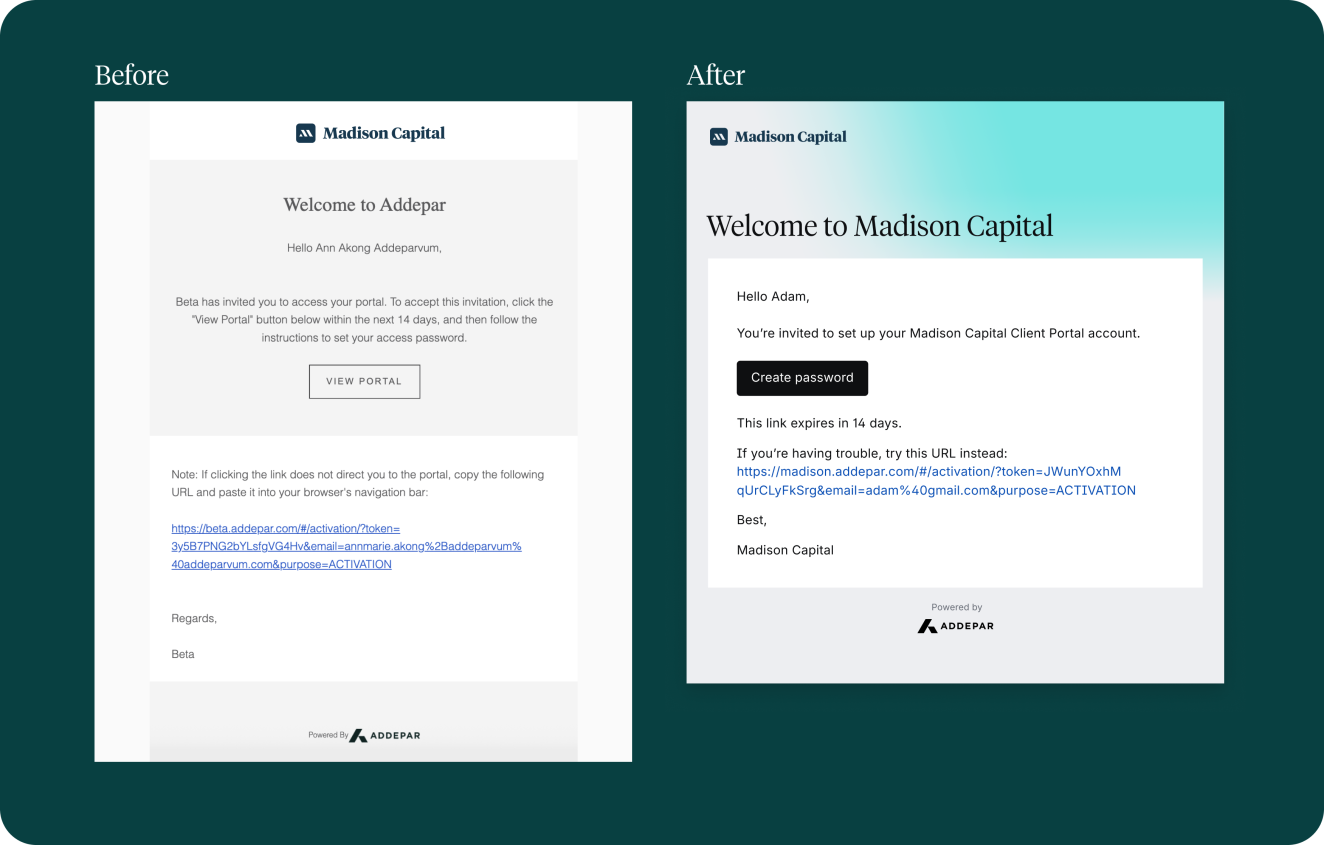
Task: Click the "Madison Capital" signature below "Best,"
Action: point(785,550)
